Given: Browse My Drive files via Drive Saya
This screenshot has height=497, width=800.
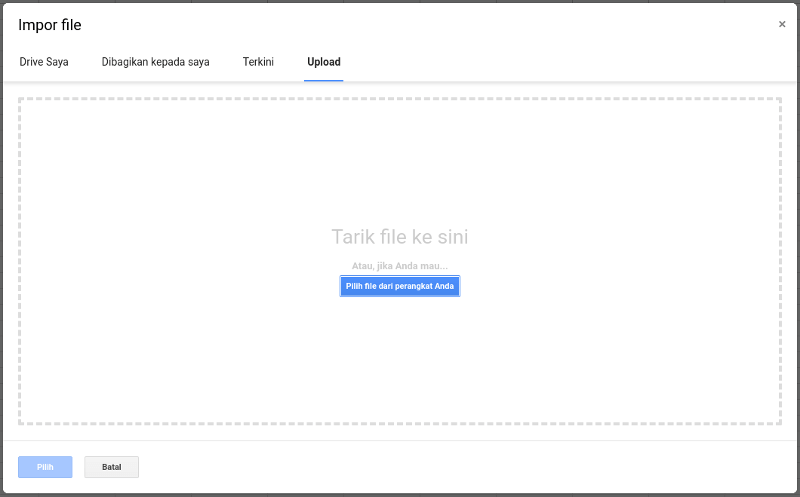Looking at the screenshot, I should [x=44, y=62].
